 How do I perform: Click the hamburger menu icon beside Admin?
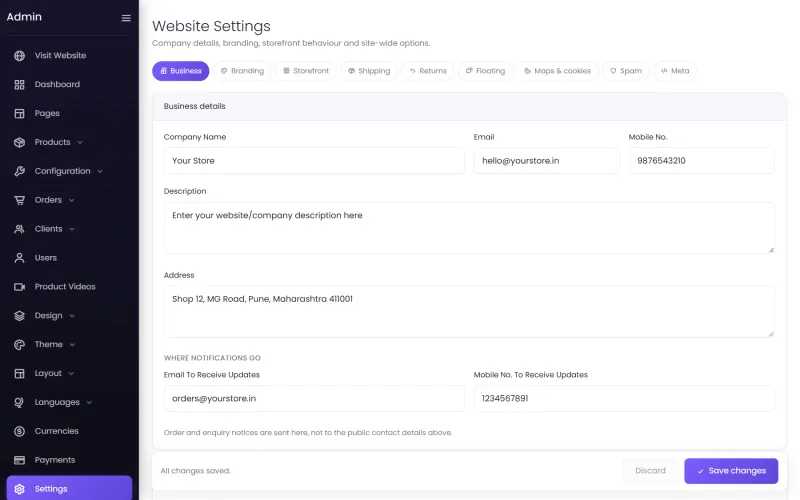[x=126, y=18]
